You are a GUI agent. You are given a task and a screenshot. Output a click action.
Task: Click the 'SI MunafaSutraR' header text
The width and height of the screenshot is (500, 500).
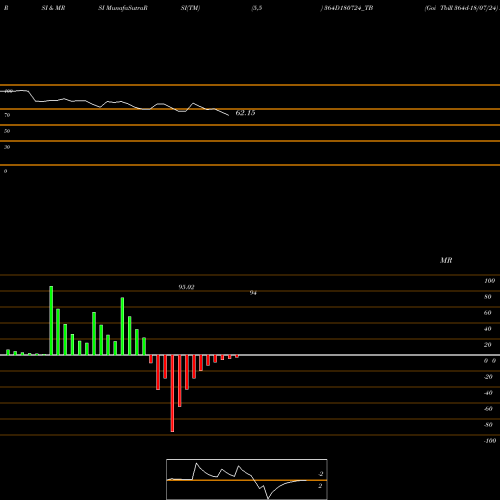click(123, 8)
